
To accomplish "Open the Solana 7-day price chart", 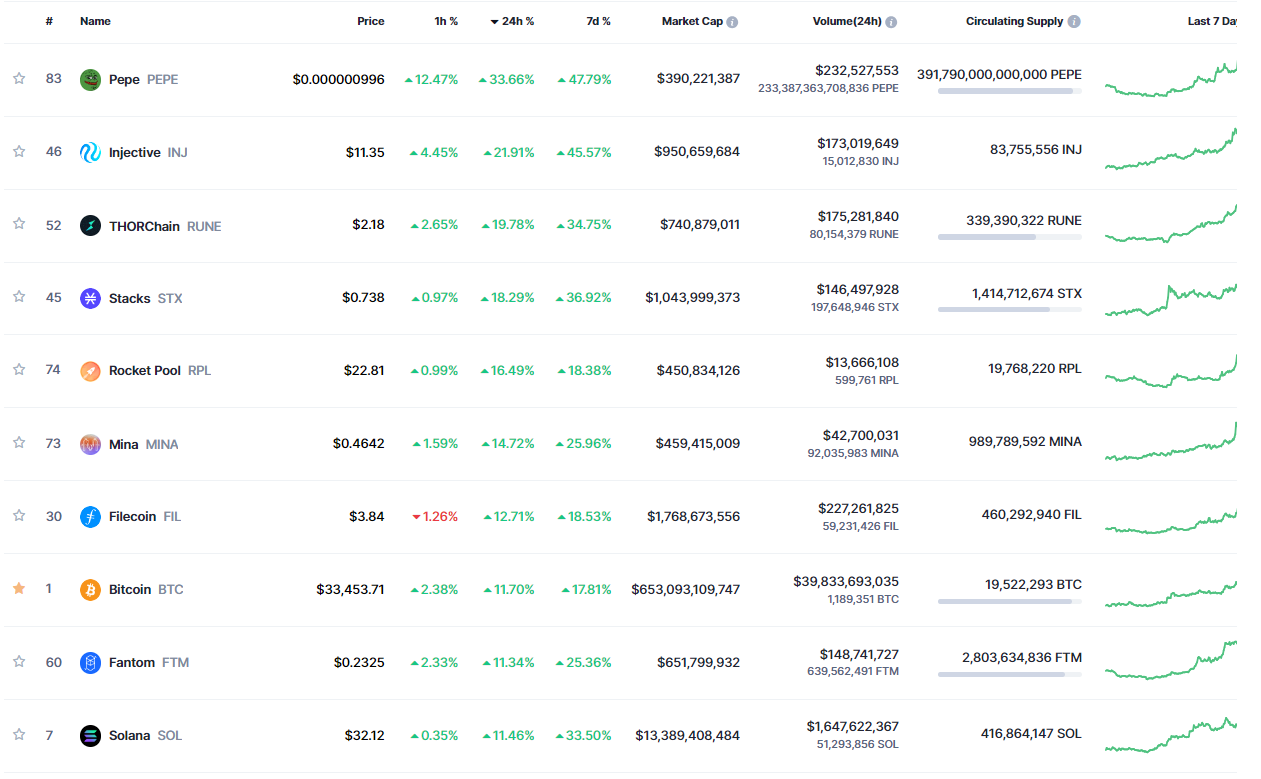I will 1171,735.
